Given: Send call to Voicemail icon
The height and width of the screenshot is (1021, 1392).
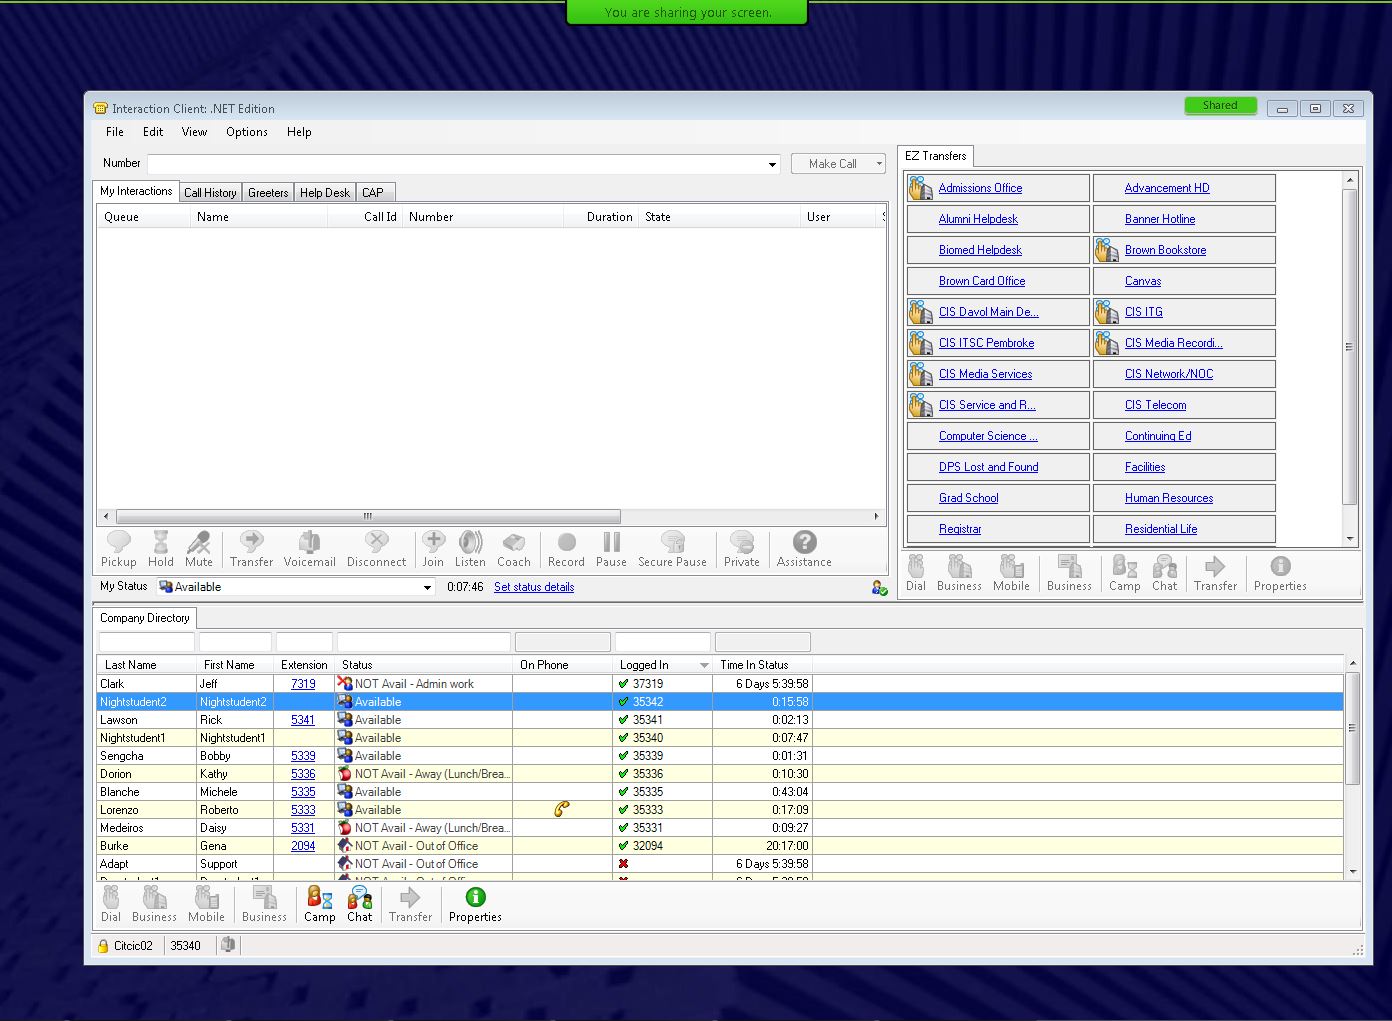Looking at the screenshot, I should 309,542.
